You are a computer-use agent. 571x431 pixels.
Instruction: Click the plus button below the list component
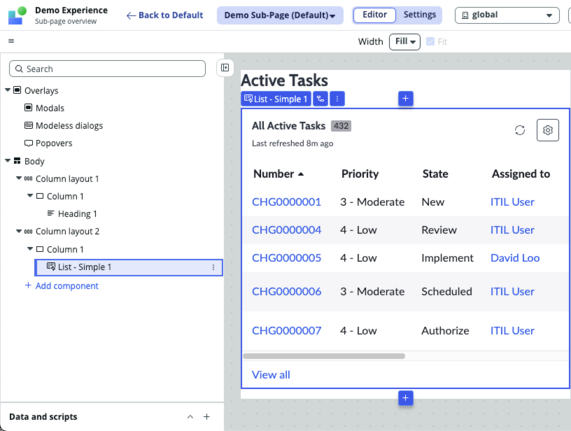tap(405, 398)
